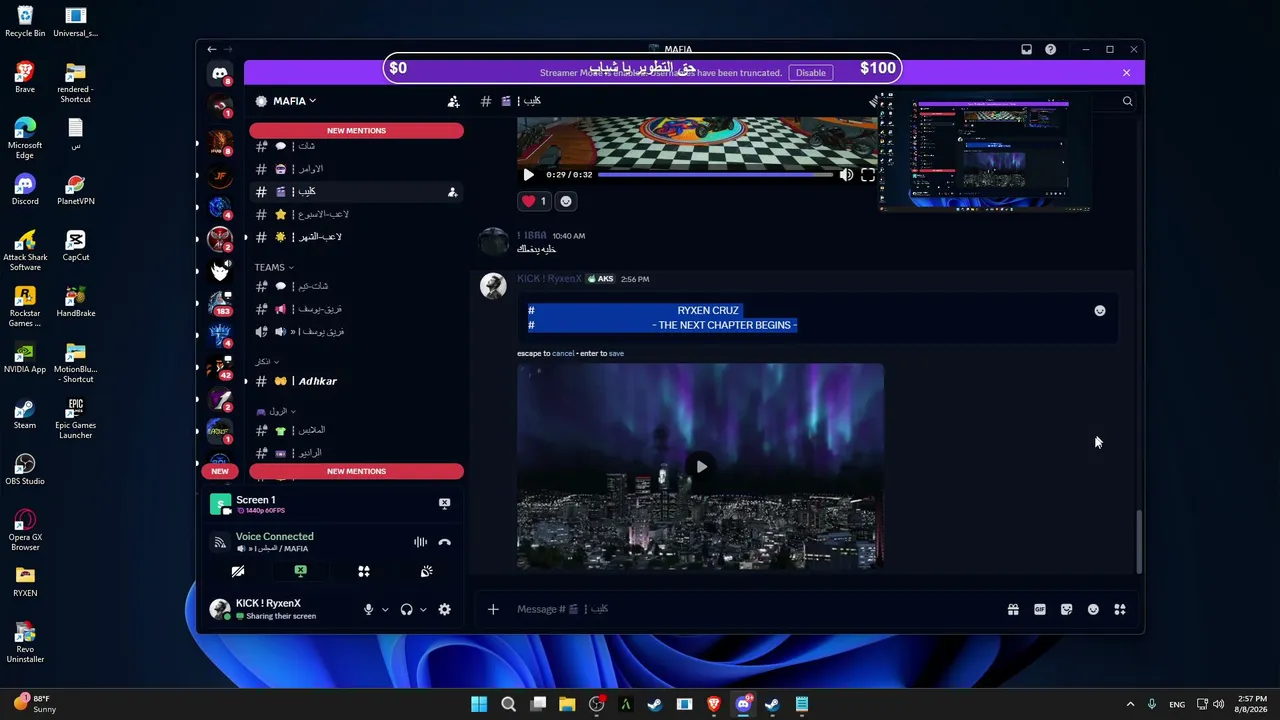Open noise suppression waveform icon

pos(420,542)
